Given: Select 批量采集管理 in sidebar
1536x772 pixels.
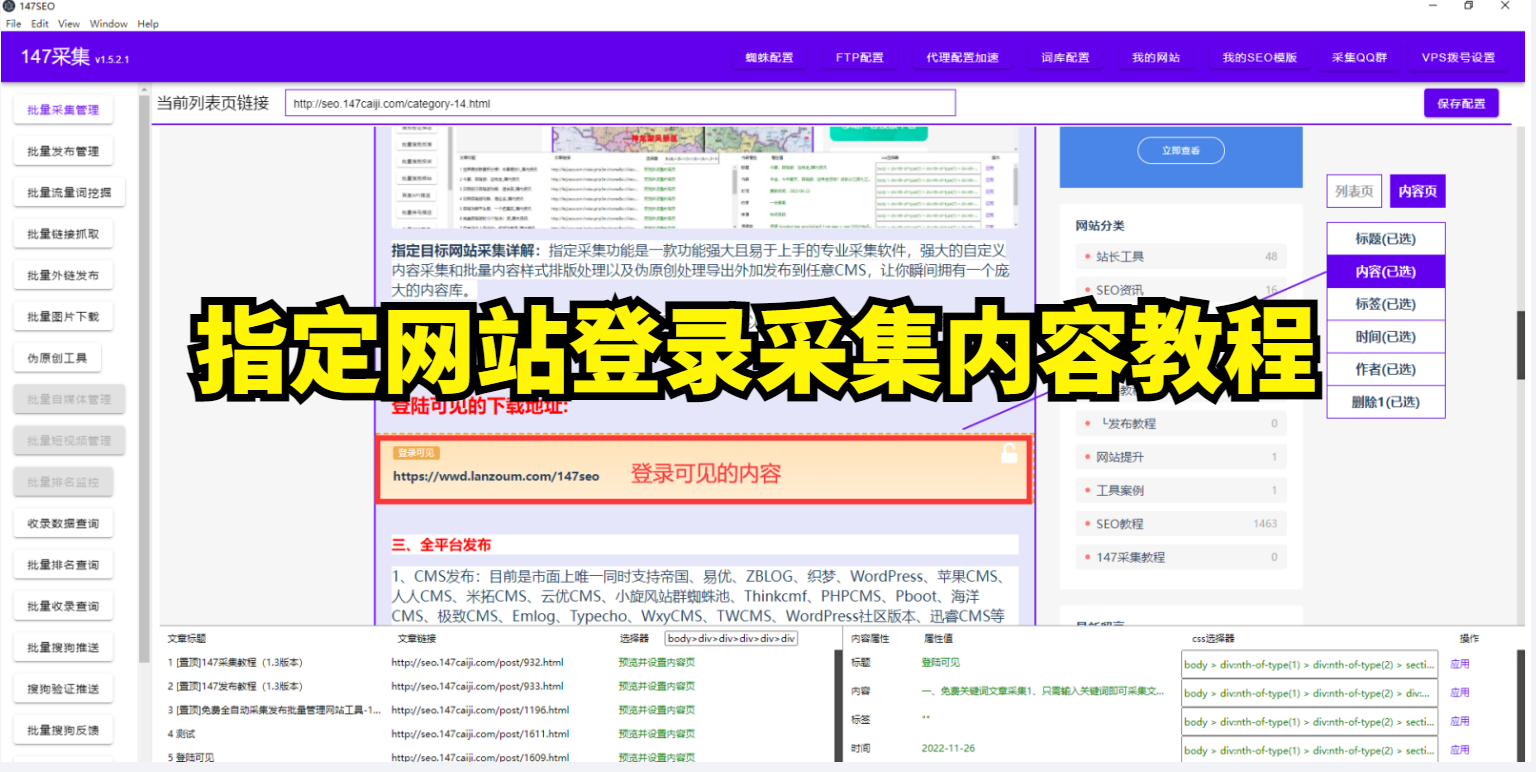Looking at the screenshot, I should point(63,110).
